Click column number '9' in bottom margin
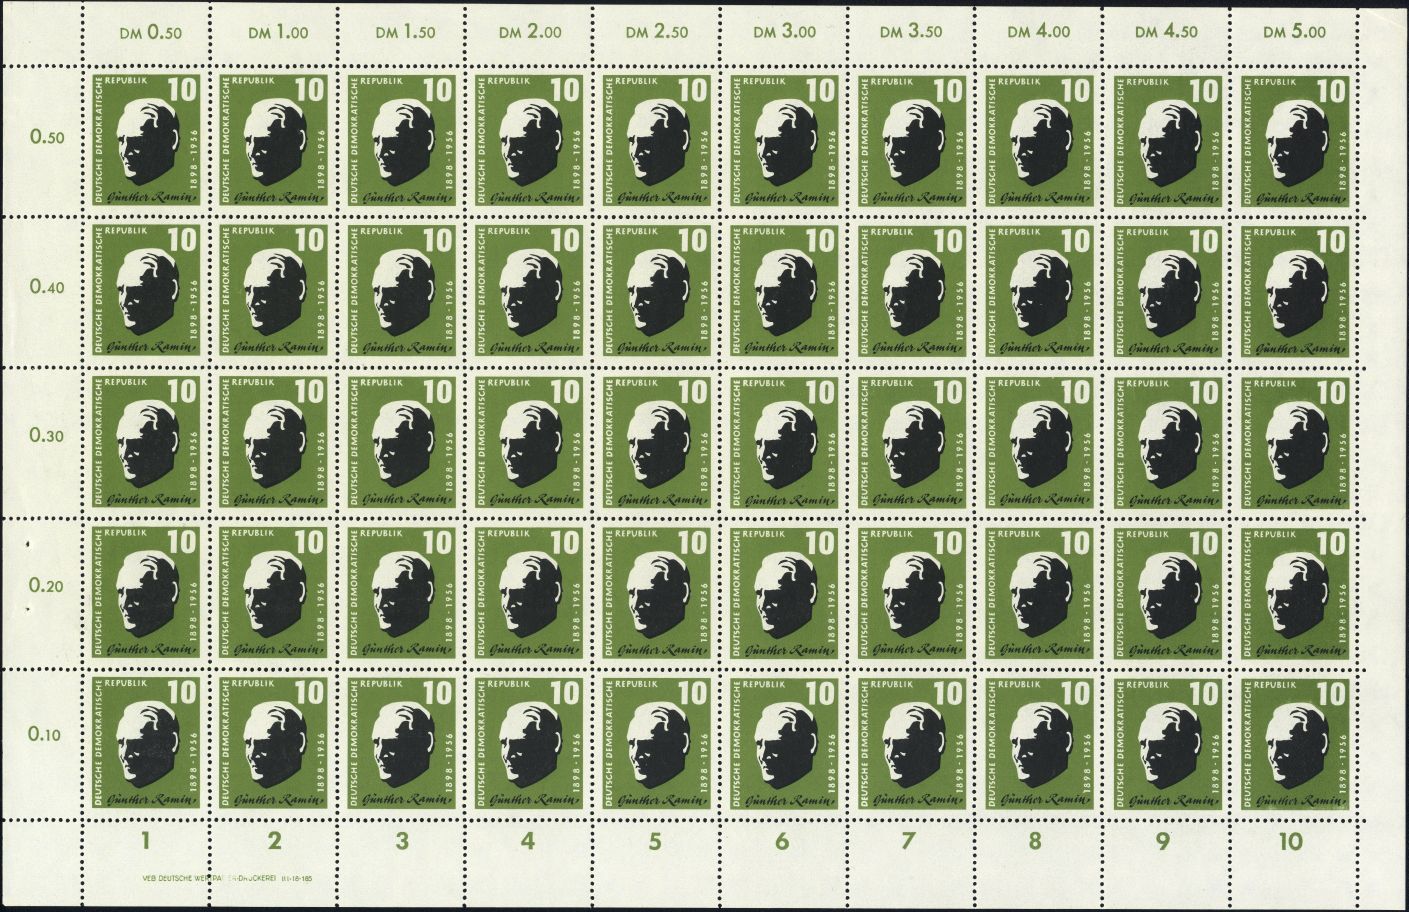The image size is (1409, 912). coord(1163,841)
